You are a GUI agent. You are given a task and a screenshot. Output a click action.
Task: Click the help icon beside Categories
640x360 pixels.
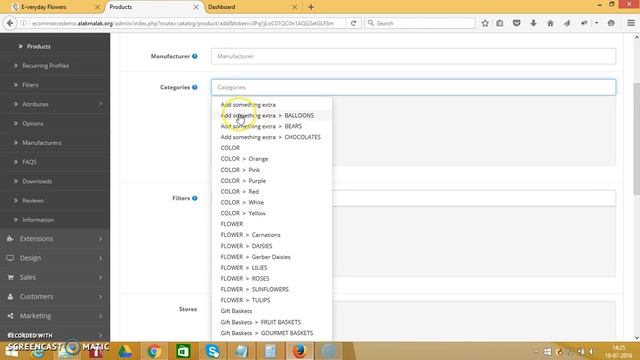(x=195, y=87)
